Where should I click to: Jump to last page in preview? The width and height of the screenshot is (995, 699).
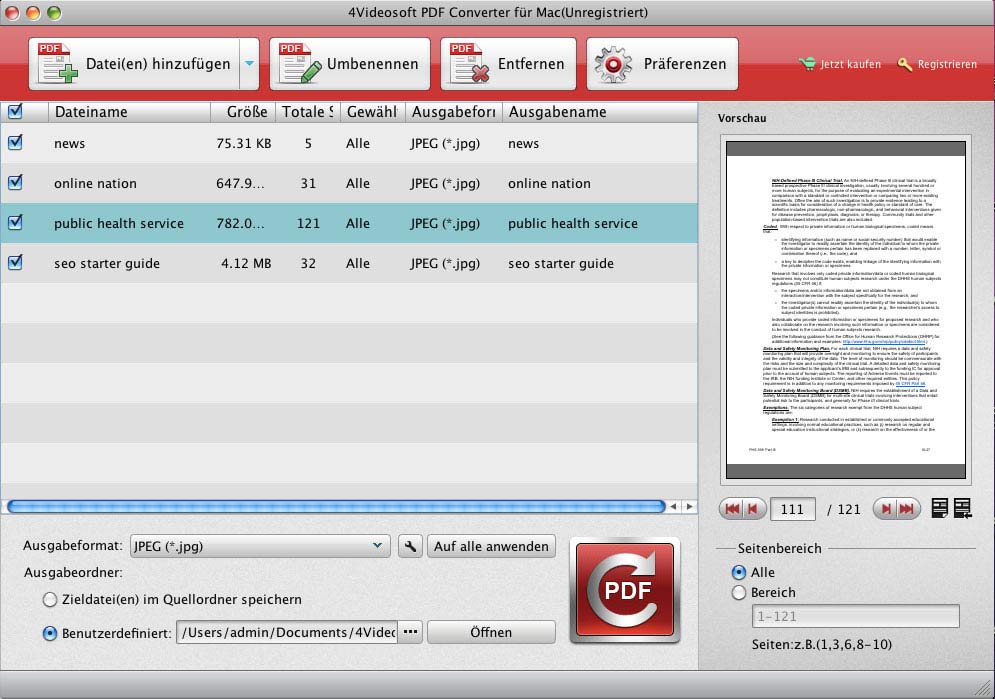908,509
